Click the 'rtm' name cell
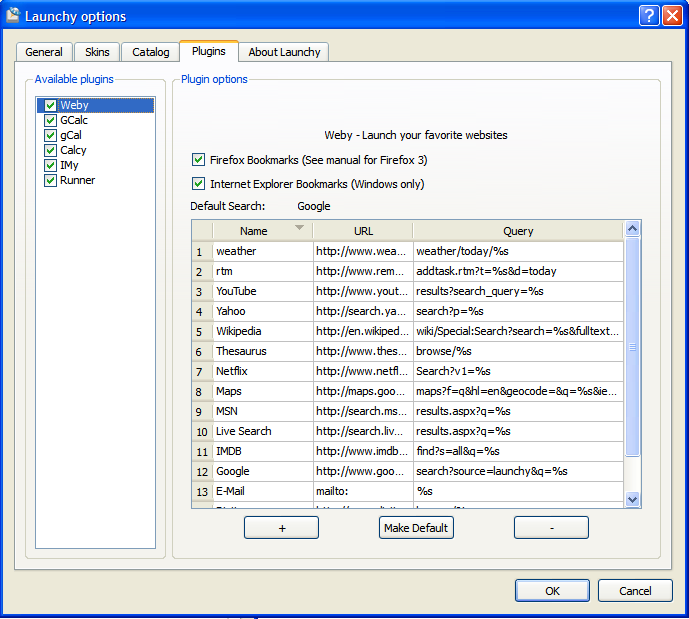This screenshot has height=619, width=689. [263, 271]
